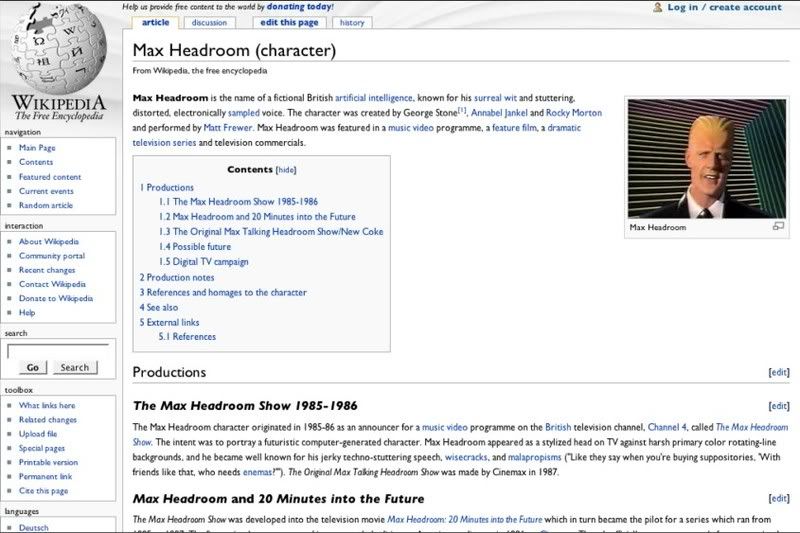Switch to the article tab
Screen dimensions: 800x533
pyautogui.click(x=155, y=22)
